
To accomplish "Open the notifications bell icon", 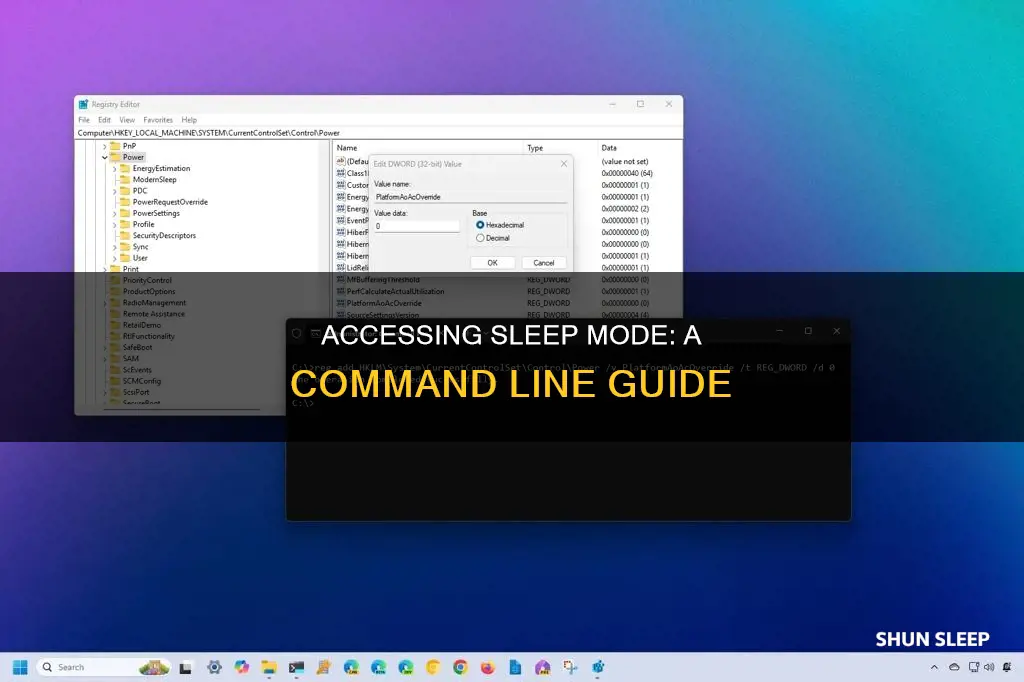I will (x=1007, y=667).
